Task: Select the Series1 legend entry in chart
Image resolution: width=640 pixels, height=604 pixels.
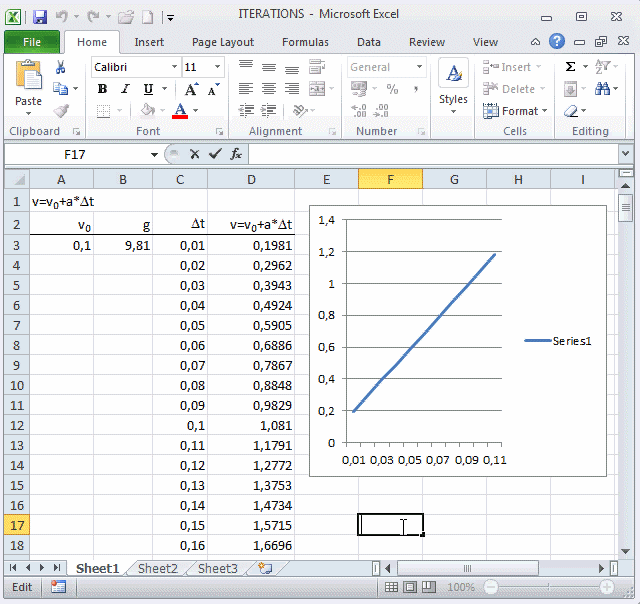Action: (558, 341)
